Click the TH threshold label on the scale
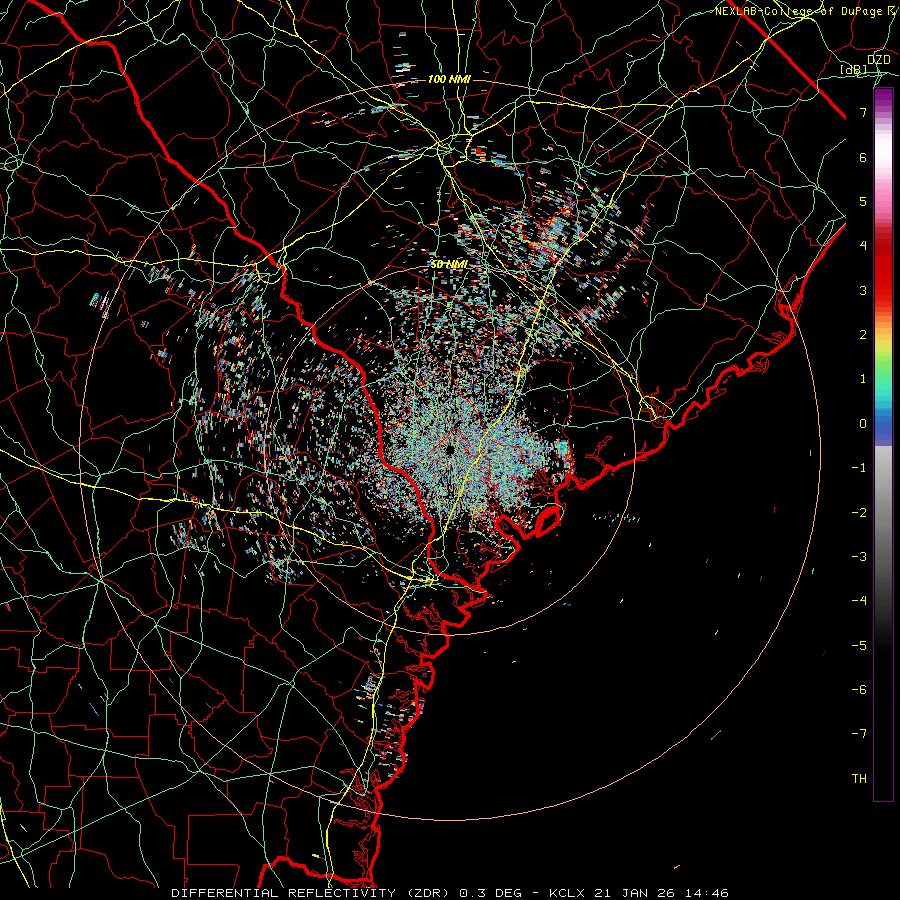 click(x=859, y=778)
